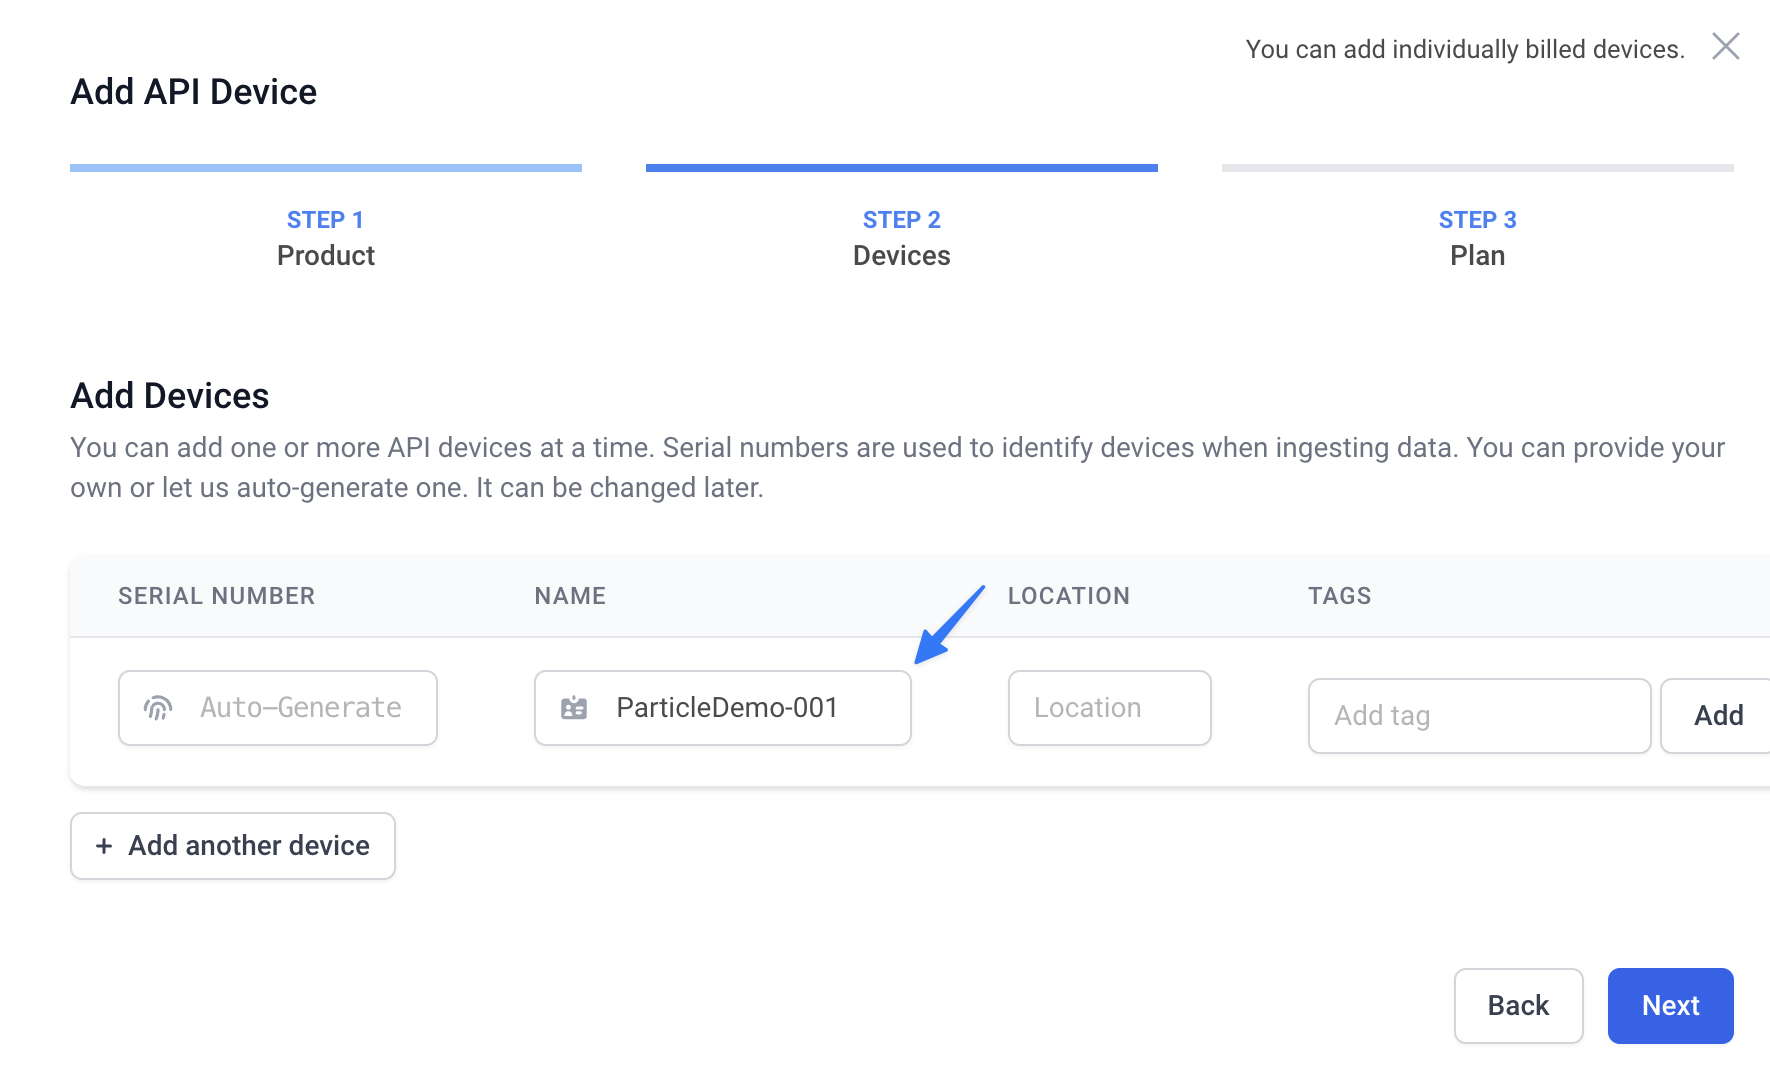Screen dimensions: 1770x1070
Task: Click the Step 3 progress bar
Action: [x=1478, y=168]
